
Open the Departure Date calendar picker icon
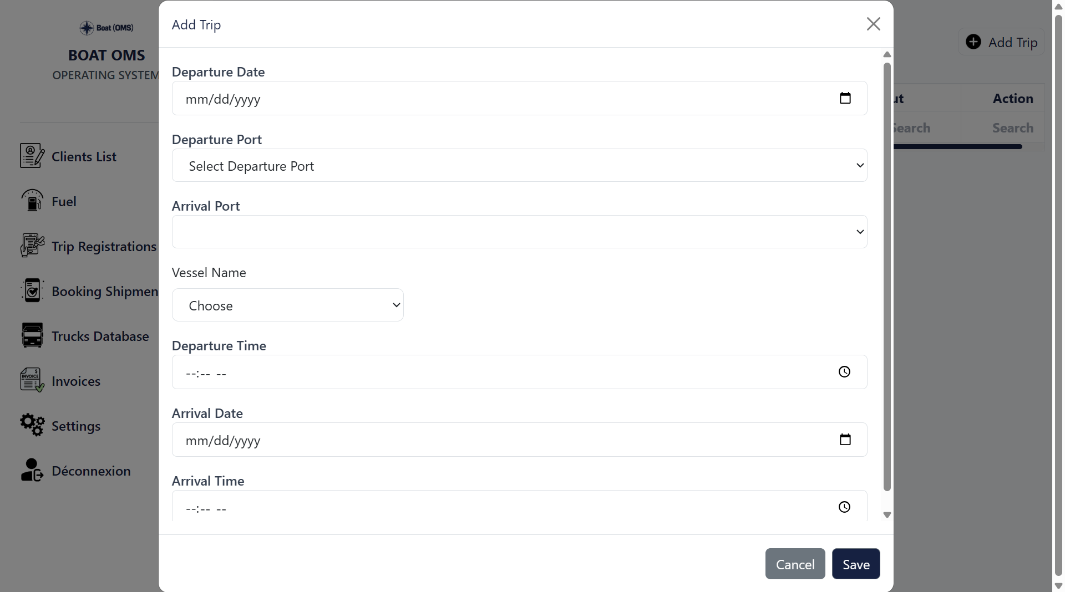[845, 99]
